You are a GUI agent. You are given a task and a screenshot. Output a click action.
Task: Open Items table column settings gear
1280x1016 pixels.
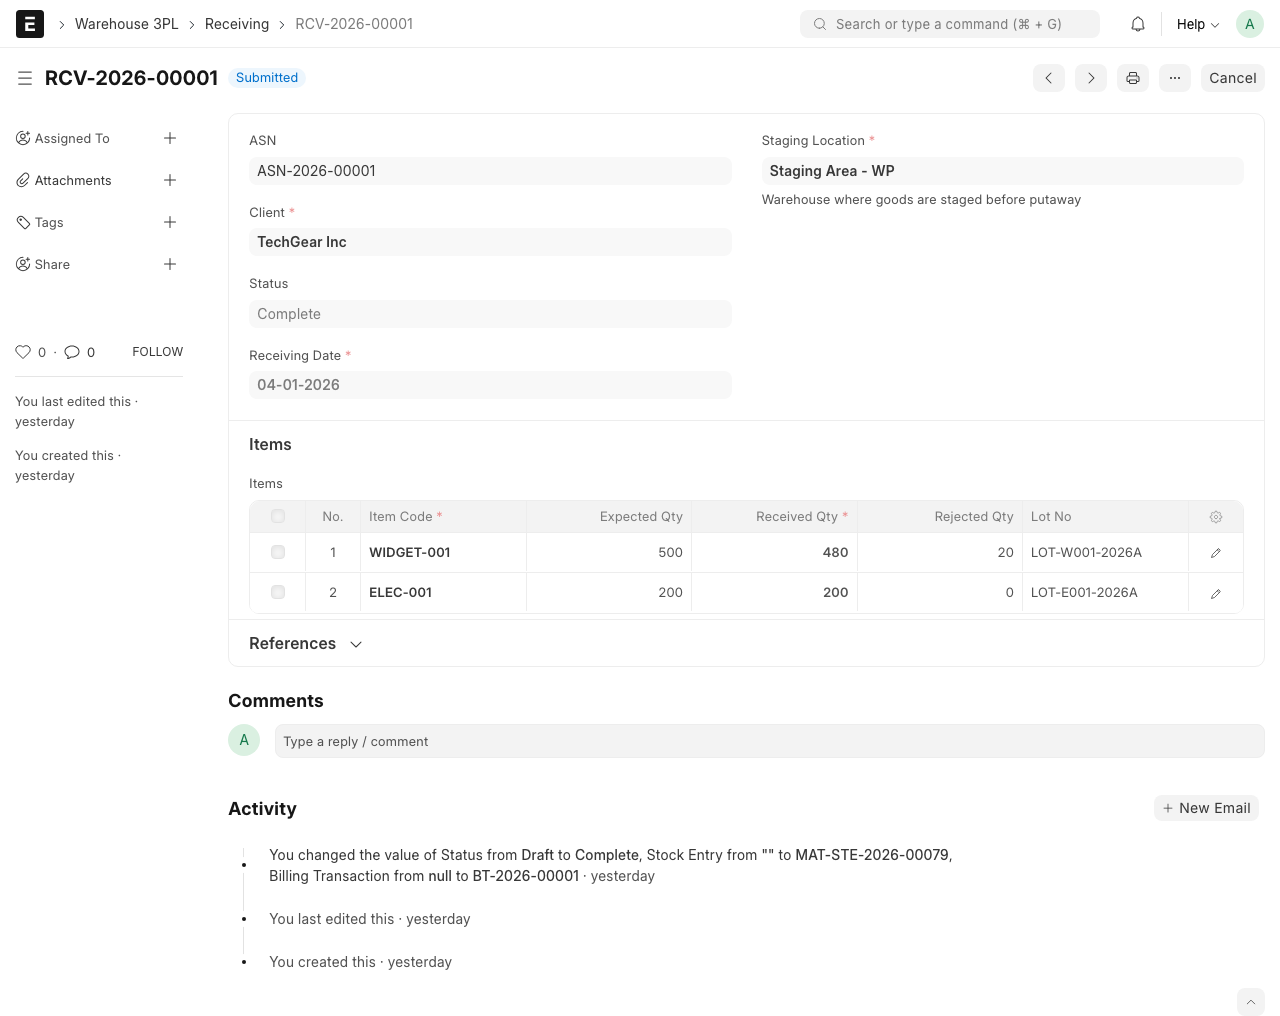(1216, 517)
